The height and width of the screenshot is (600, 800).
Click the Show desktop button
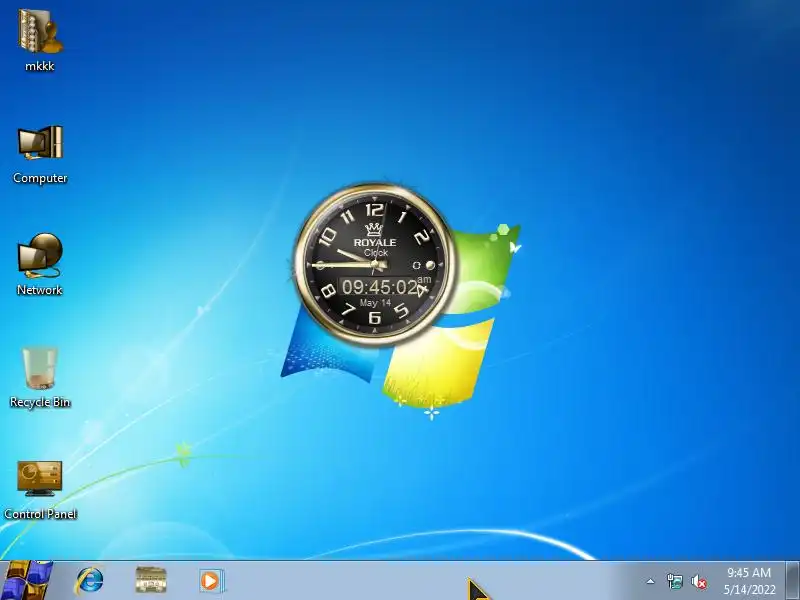pos(793,581)
